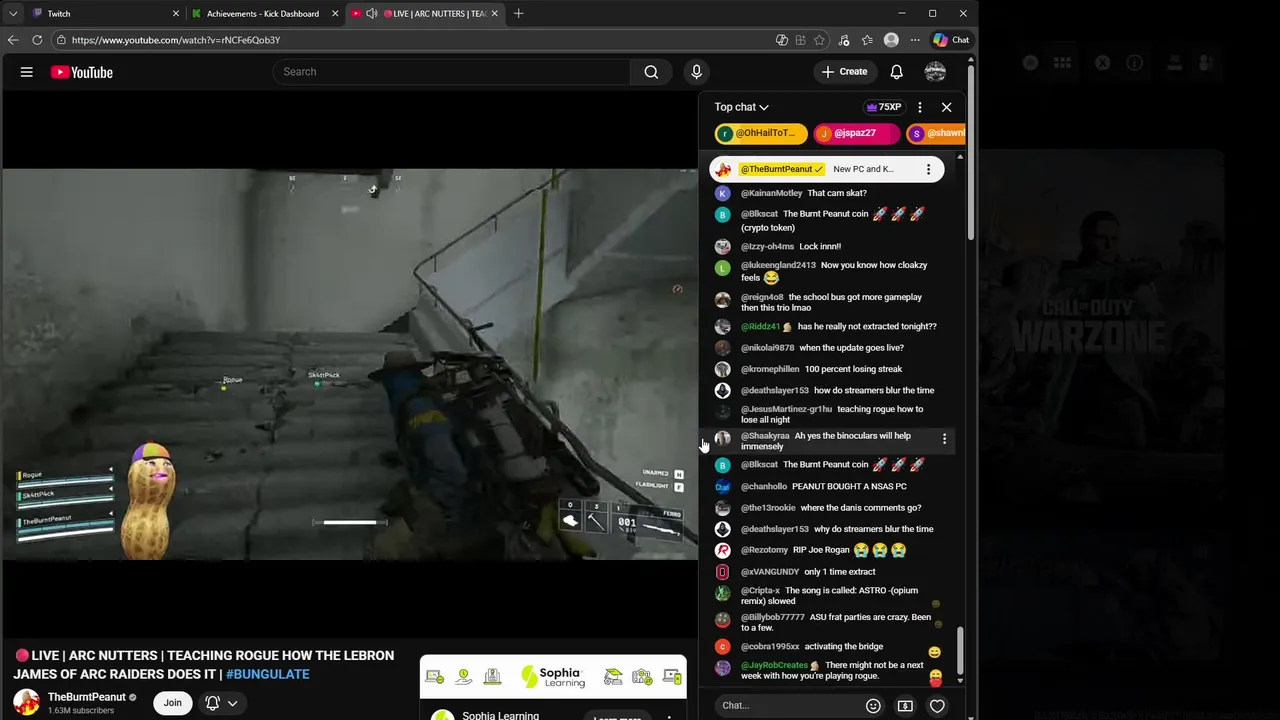Open the #BUNGULATE hashtag link
This screenshot has height=720, width=1280.
click(267, 674)
